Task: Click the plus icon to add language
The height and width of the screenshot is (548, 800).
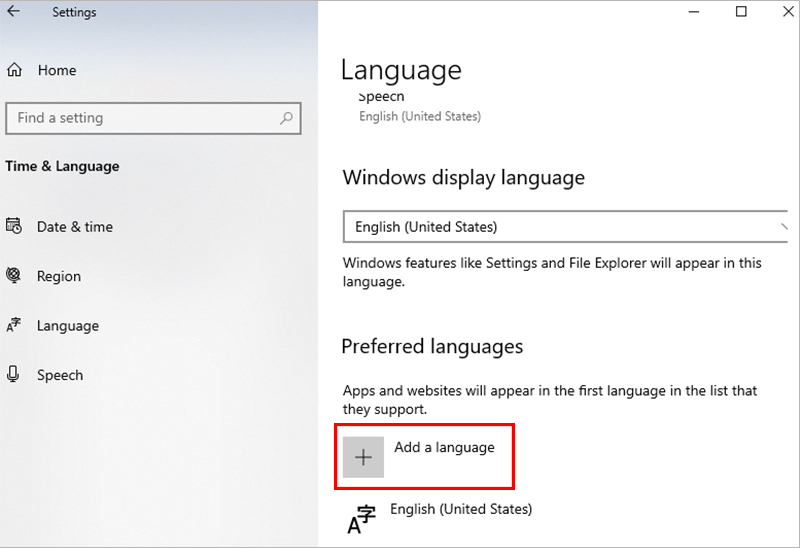Action: tap(363, 457)
